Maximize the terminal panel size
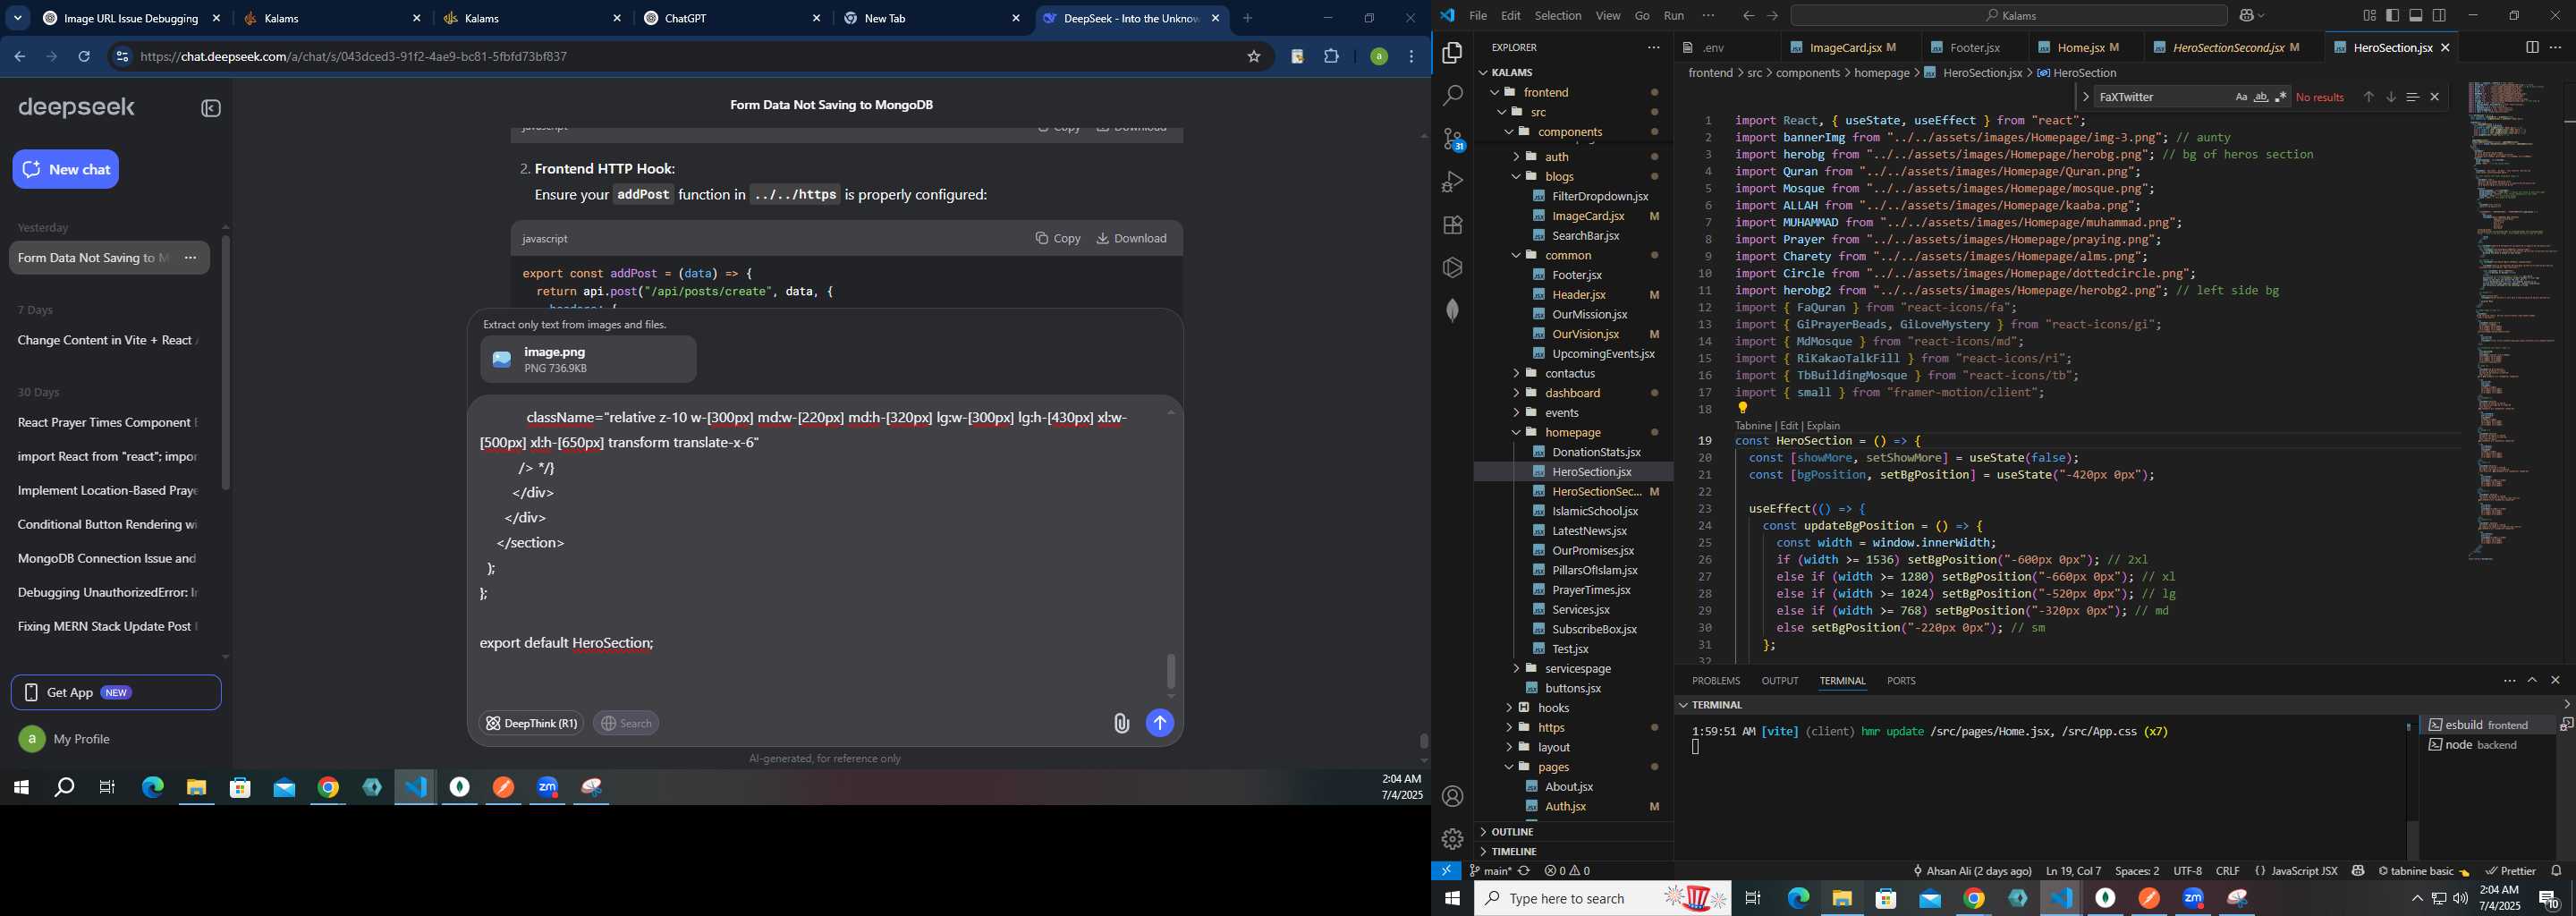2576x916 pixels. [2532, 680]
